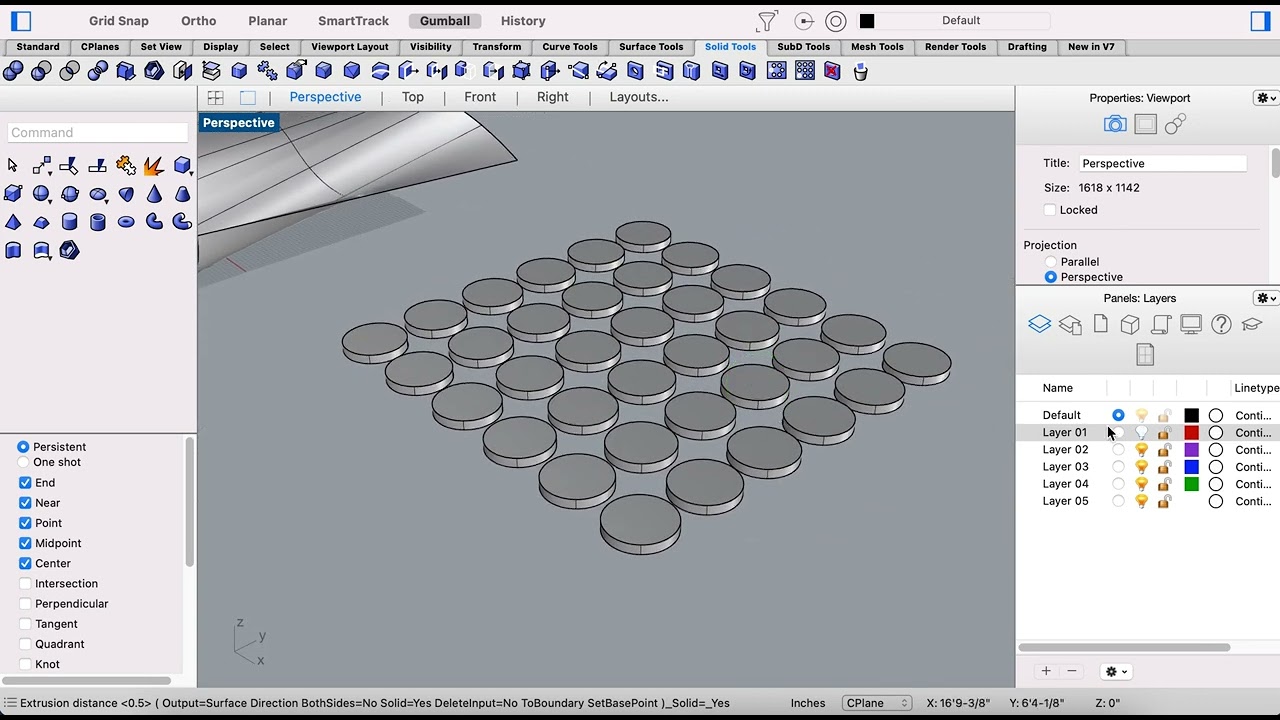The image size is (1280, 720).
Task: Select the Paraboloid solid tool
Action: click(x=126, y=194)
